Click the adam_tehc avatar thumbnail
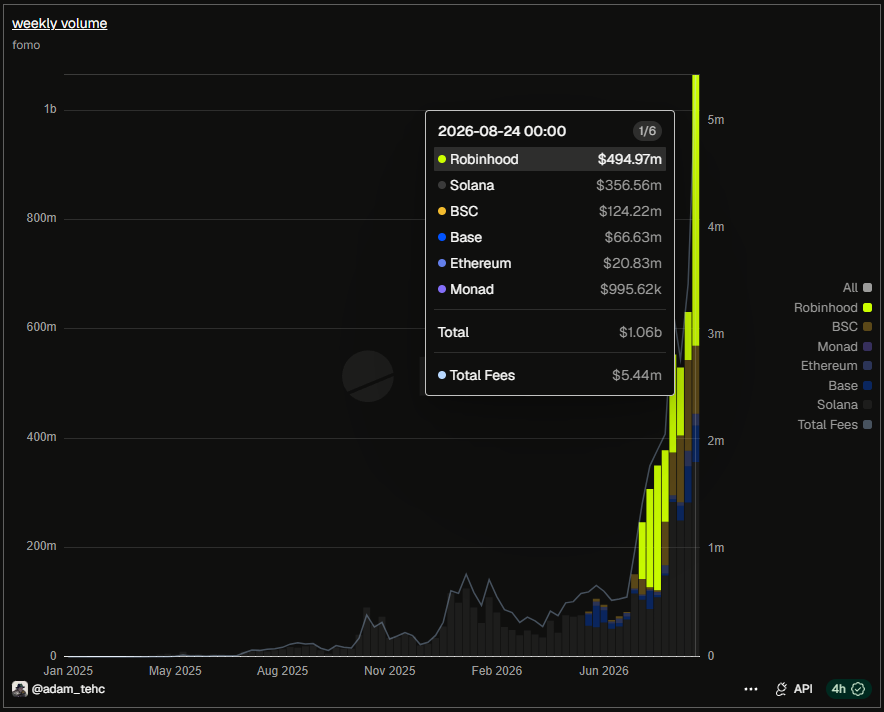This screenshot has width=884, height=712. pos(20,689)
